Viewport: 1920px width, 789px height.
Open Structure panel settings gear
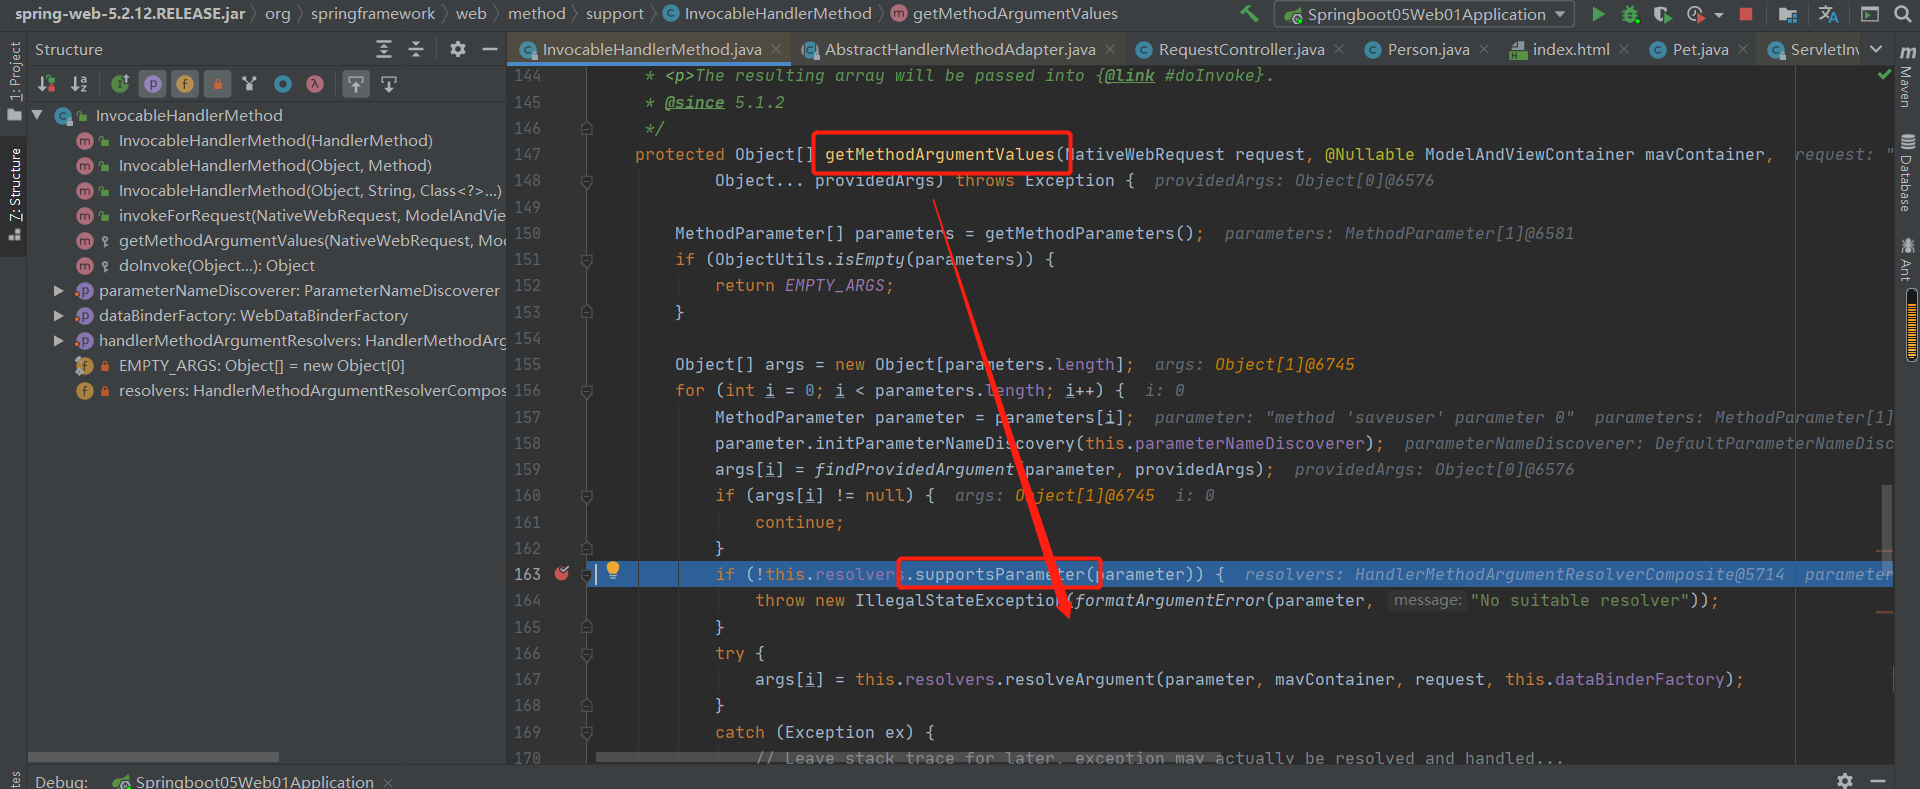click(458, 49)
